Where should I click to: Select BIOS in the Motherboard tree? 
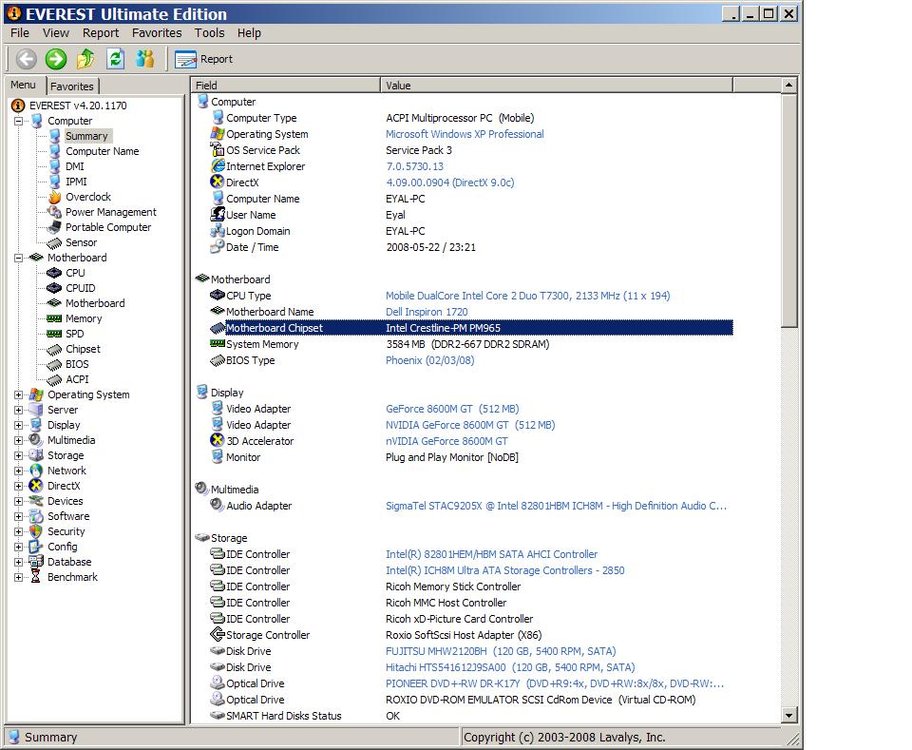(x=77, y=364)
